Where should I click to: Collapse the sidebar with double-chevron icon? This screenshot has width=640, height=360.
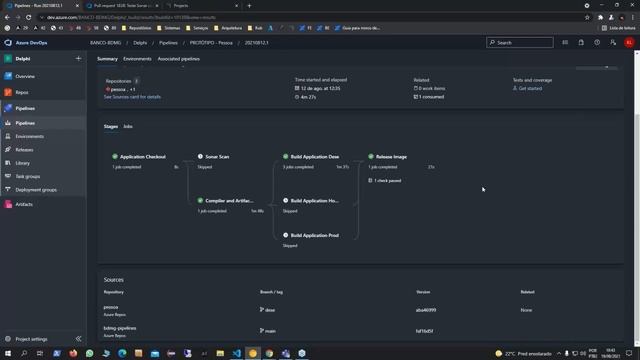pyautogui.click(x=78, y=339)
